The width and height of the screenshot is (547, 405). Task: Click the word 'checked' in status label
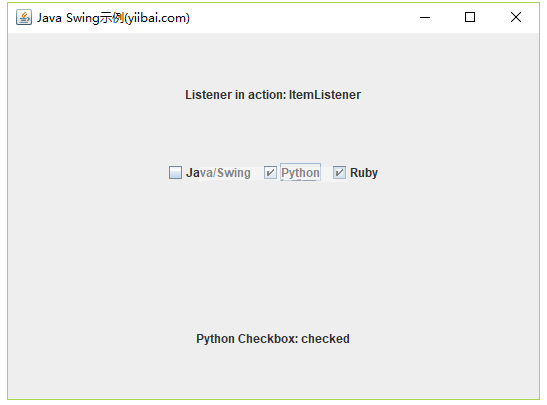(x=325, y=339)
